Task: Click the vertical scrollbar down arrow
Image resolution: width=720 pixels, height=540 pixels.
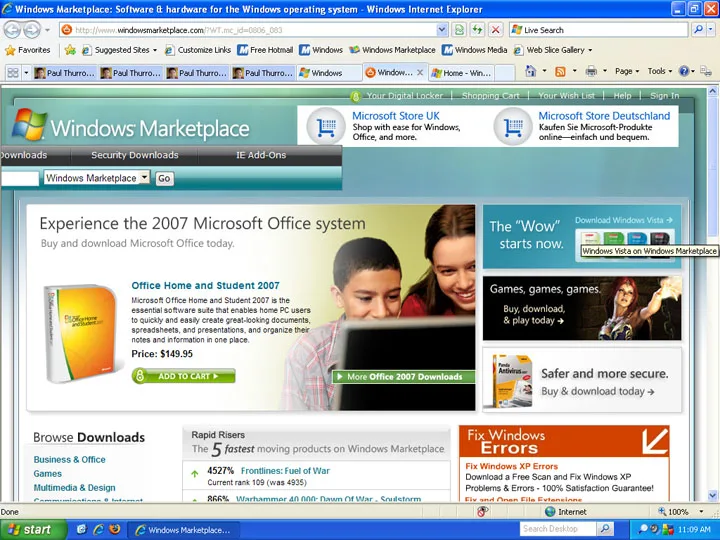Action: (x=712, y=495)
